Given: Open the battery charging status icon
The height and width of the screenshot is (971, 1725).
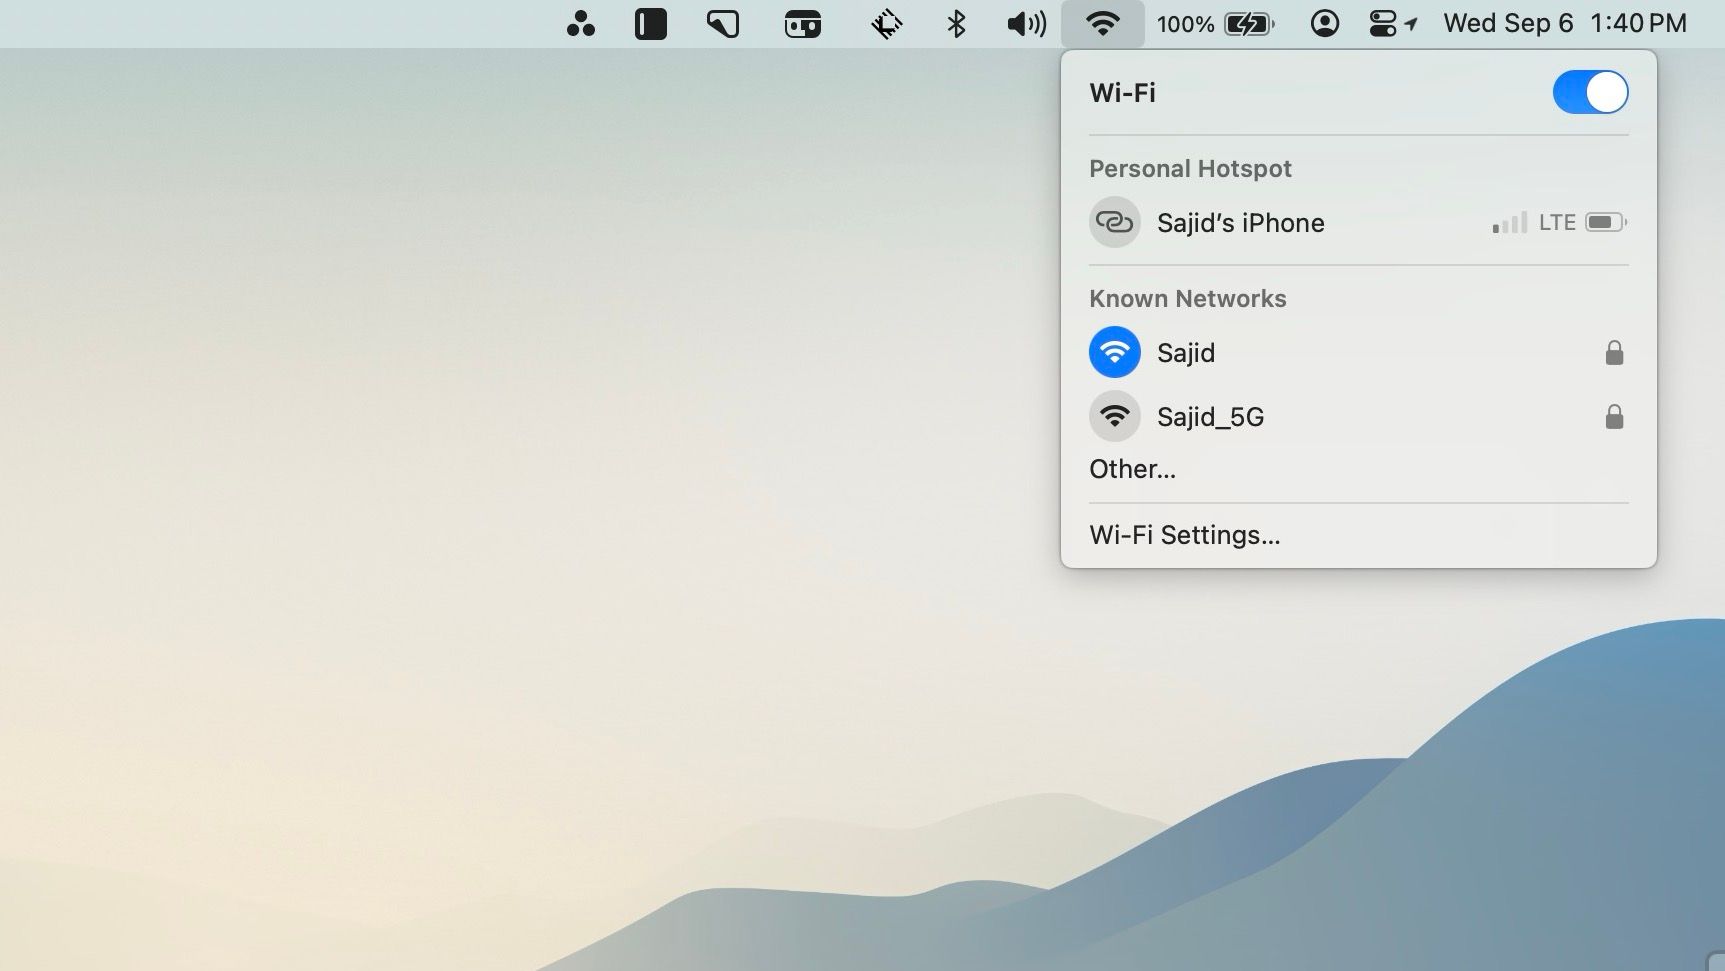Looking at the screenshot, I should 1249,23.
